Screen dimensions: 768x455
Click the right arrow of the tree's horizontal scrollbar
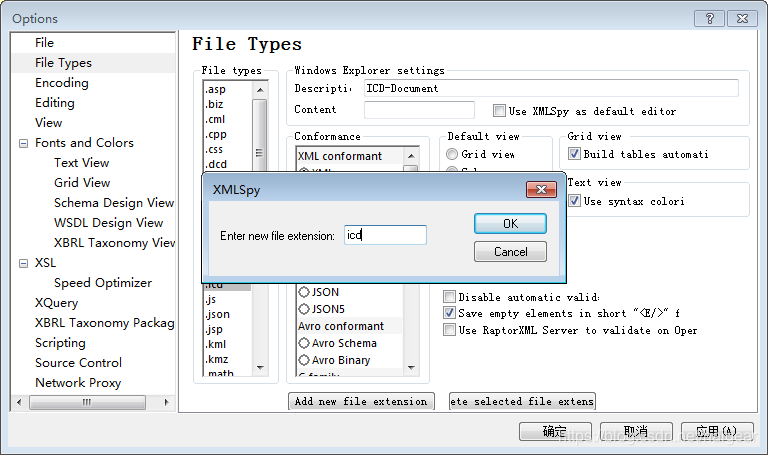coord(166,403)
